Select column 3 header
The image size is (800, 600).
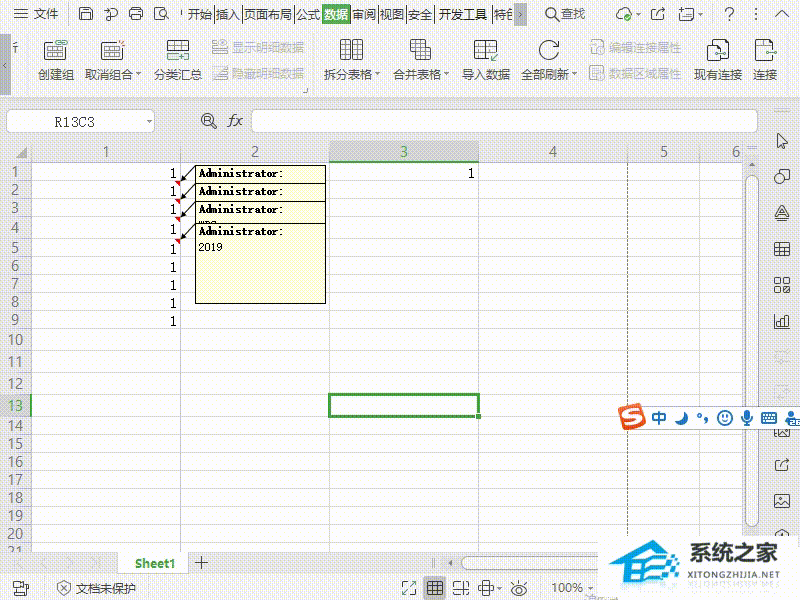click(x=404, y=152)
